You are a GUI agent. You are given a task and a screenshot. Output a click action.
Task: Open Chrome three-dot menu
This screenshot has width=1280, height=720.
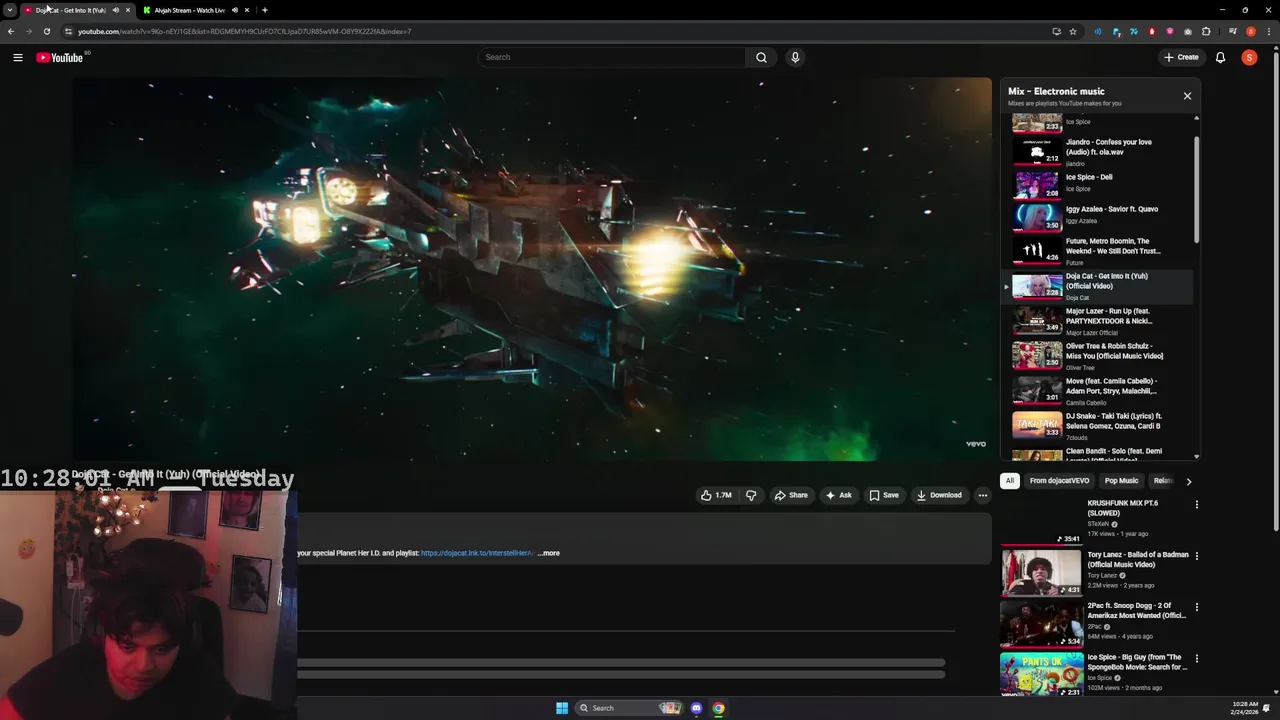[x=1269, y=31]
